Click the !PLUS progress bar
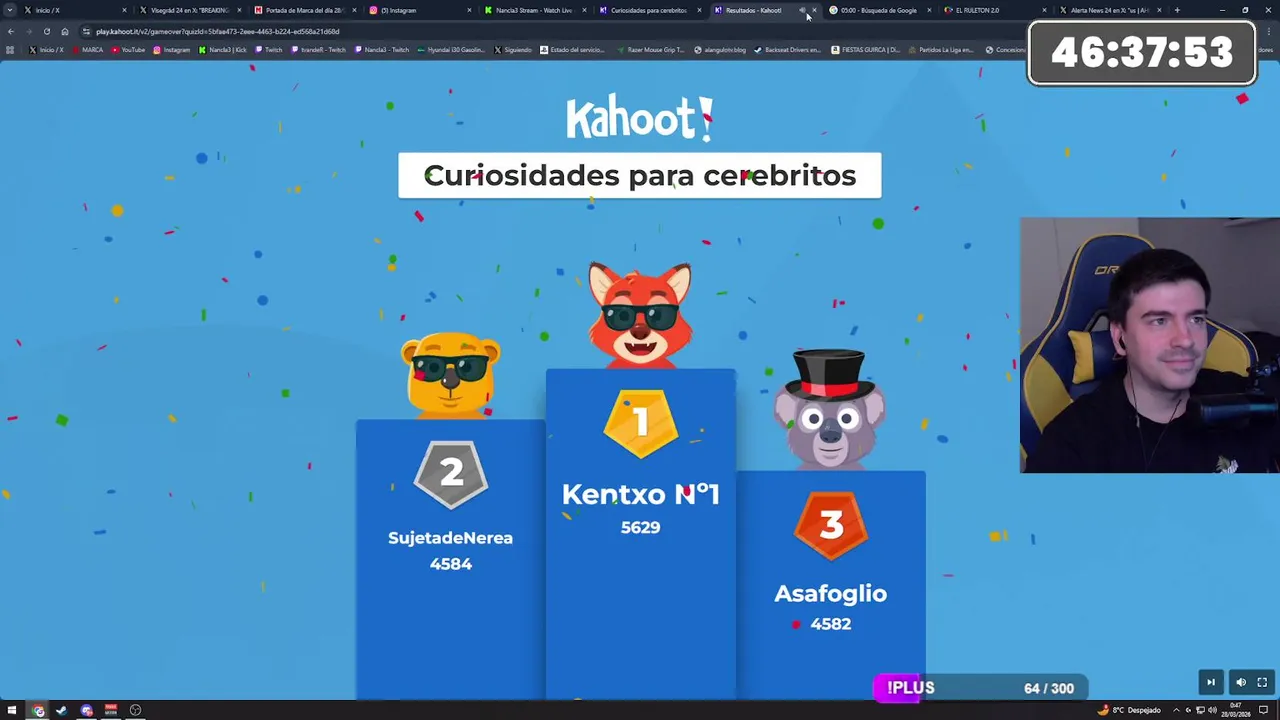 (x=980, y=688)
